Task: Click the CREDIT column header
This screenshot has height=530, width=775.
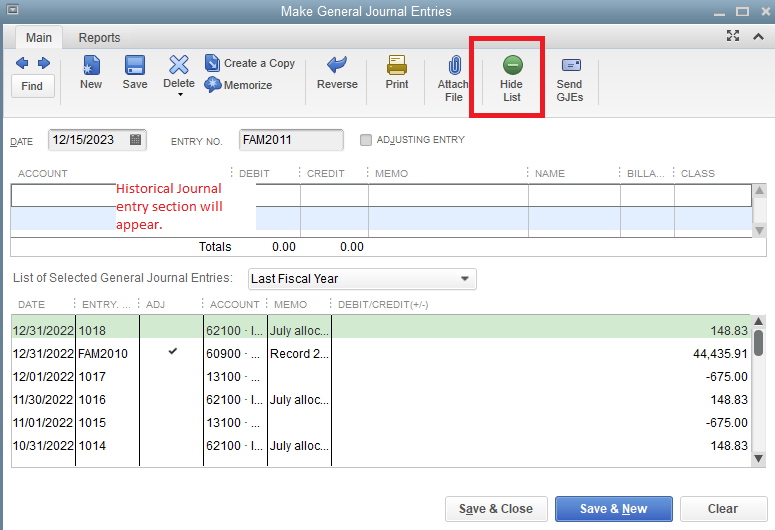Action: pyautogui.click(x=325, y=174)
